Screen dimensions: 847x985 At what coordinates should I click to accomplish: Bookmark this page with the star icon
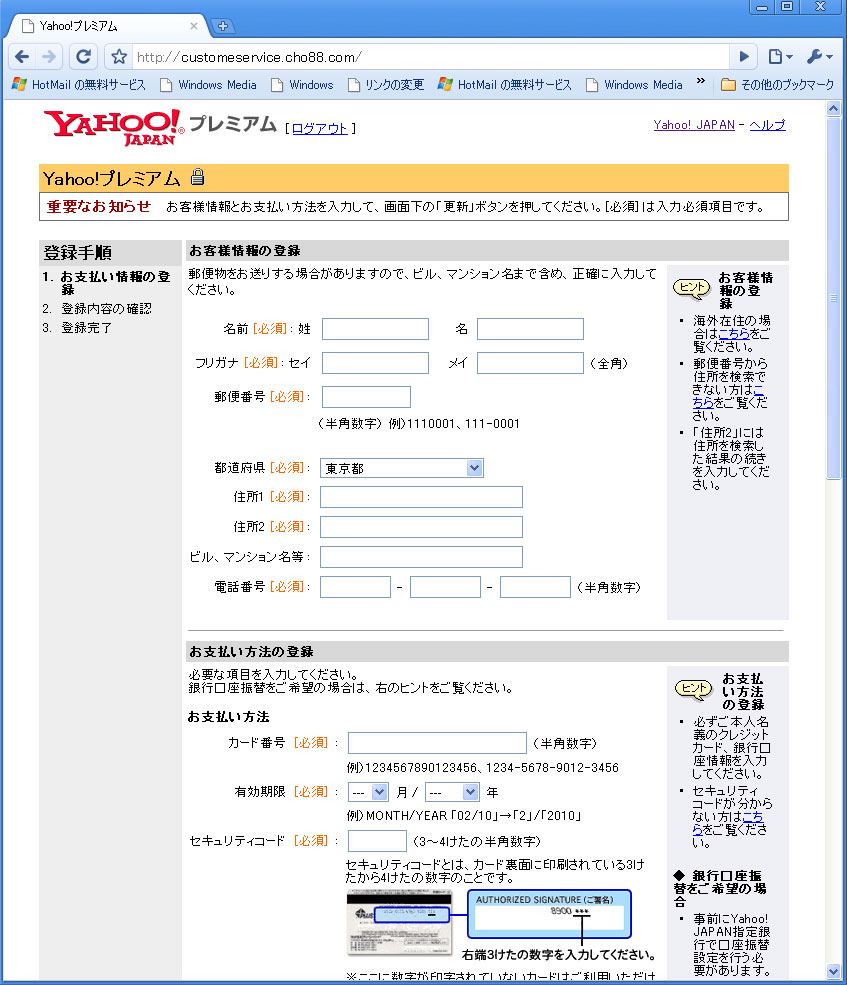119,57
